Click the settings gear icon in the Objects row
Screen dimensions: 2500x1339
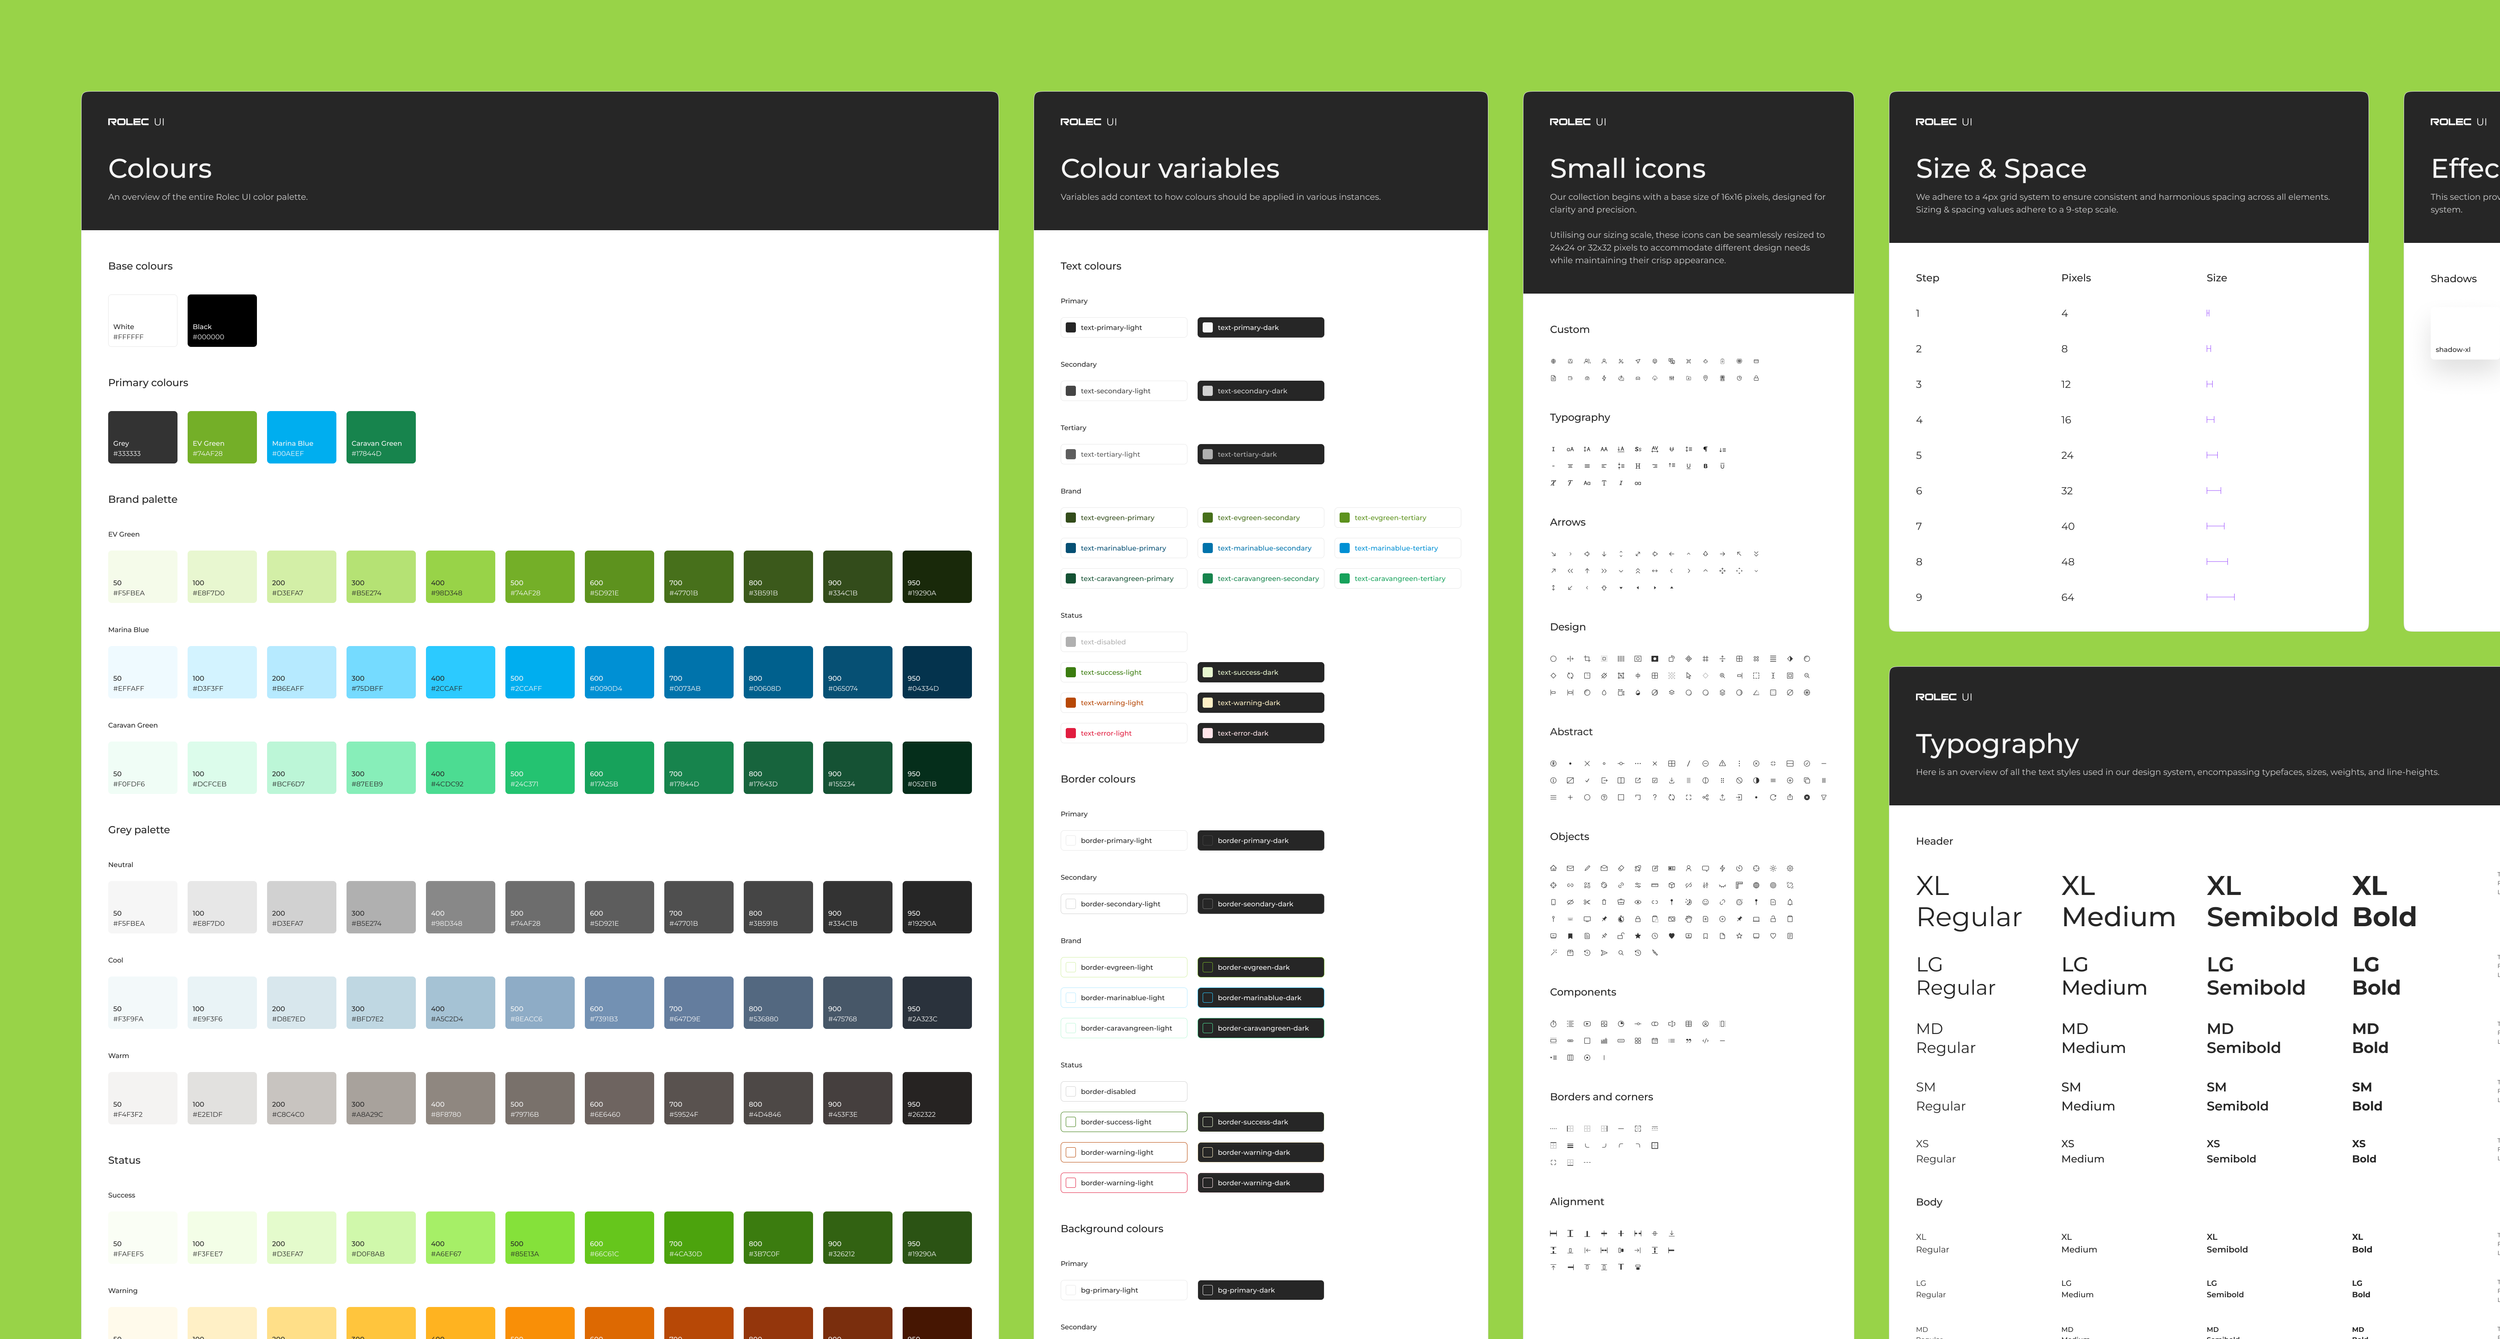[1791, 868]
